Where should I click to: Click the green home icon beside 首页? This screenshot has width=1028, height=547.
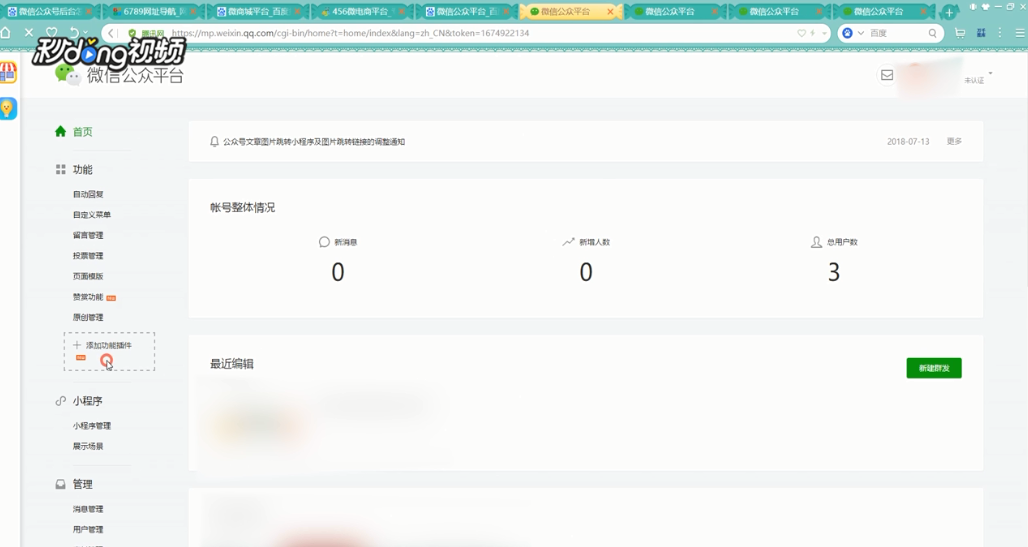coord(60,131)
